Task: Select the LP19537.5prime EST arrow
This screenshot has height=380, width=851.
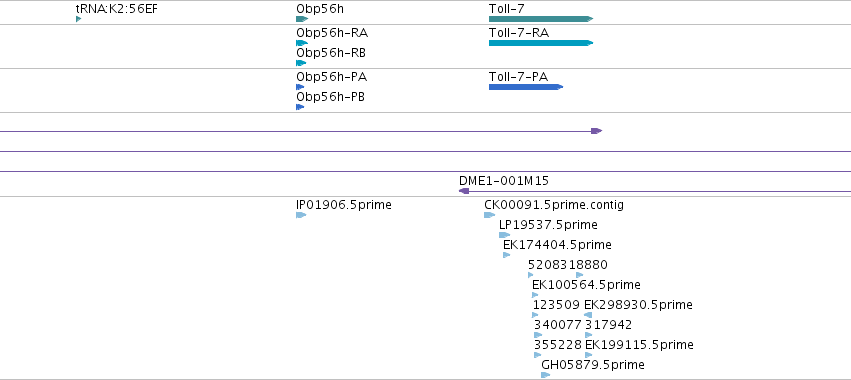Action: pos(505,235)
